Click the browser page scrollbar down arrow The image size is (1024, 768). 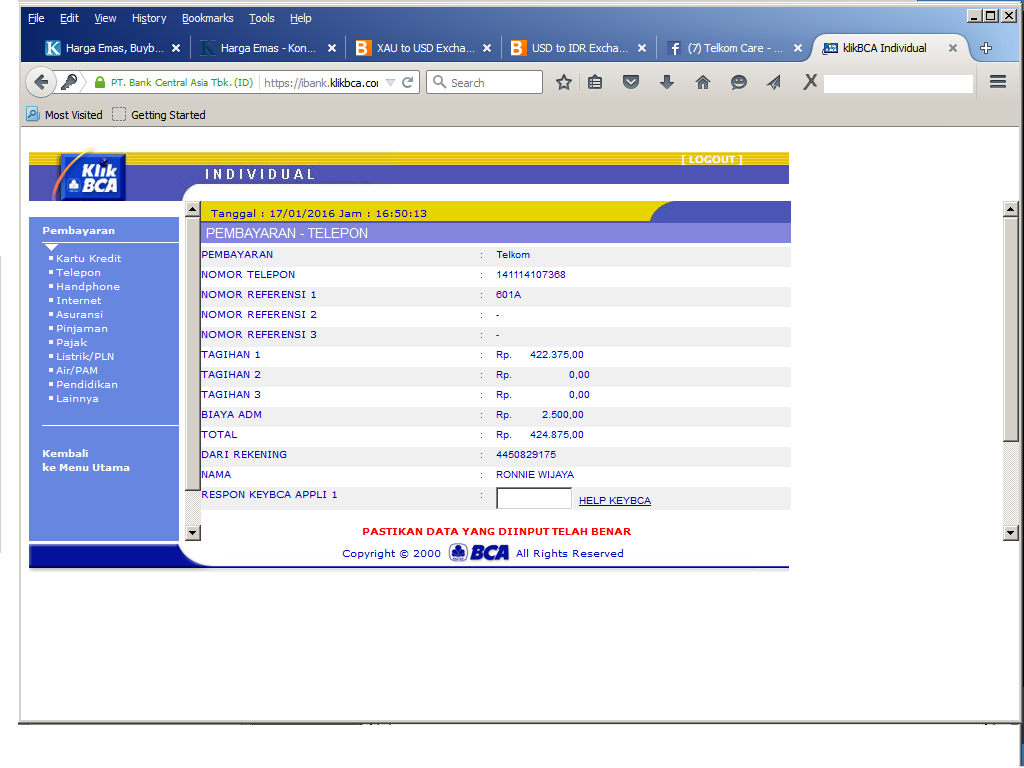click(x=1010, y=533)
